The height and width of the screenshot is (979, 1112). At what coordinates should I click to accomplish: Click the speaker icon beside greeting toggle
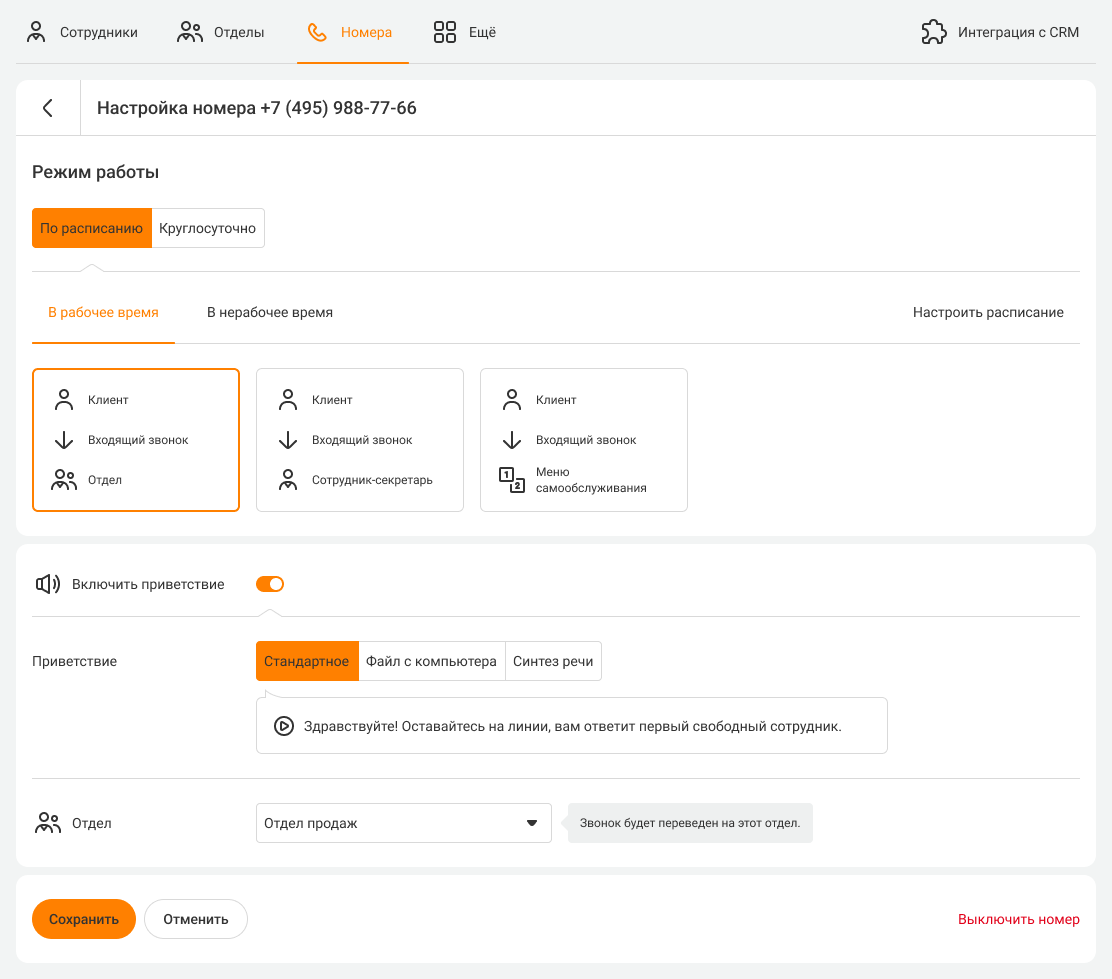[x=47, y=584]
